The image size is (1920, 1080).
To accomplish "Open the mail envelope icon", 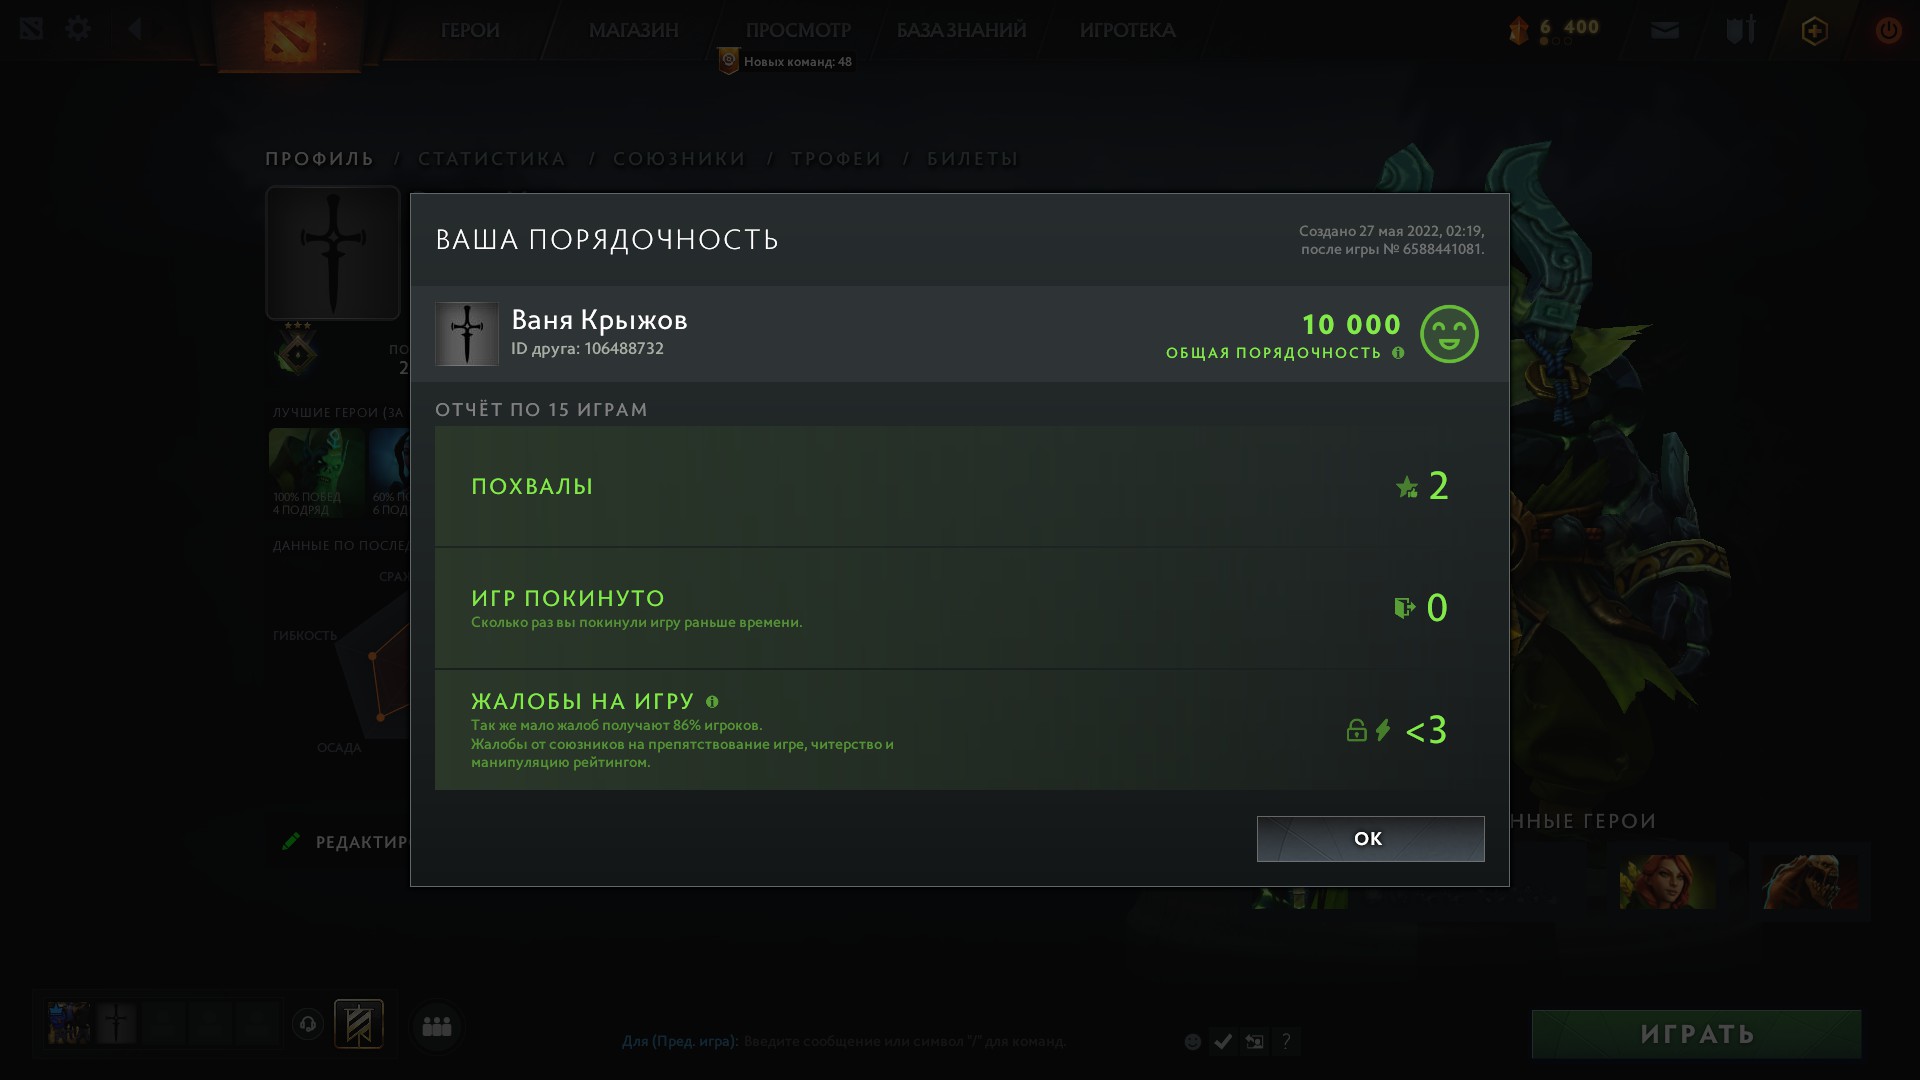I will tap(1665, 31).
